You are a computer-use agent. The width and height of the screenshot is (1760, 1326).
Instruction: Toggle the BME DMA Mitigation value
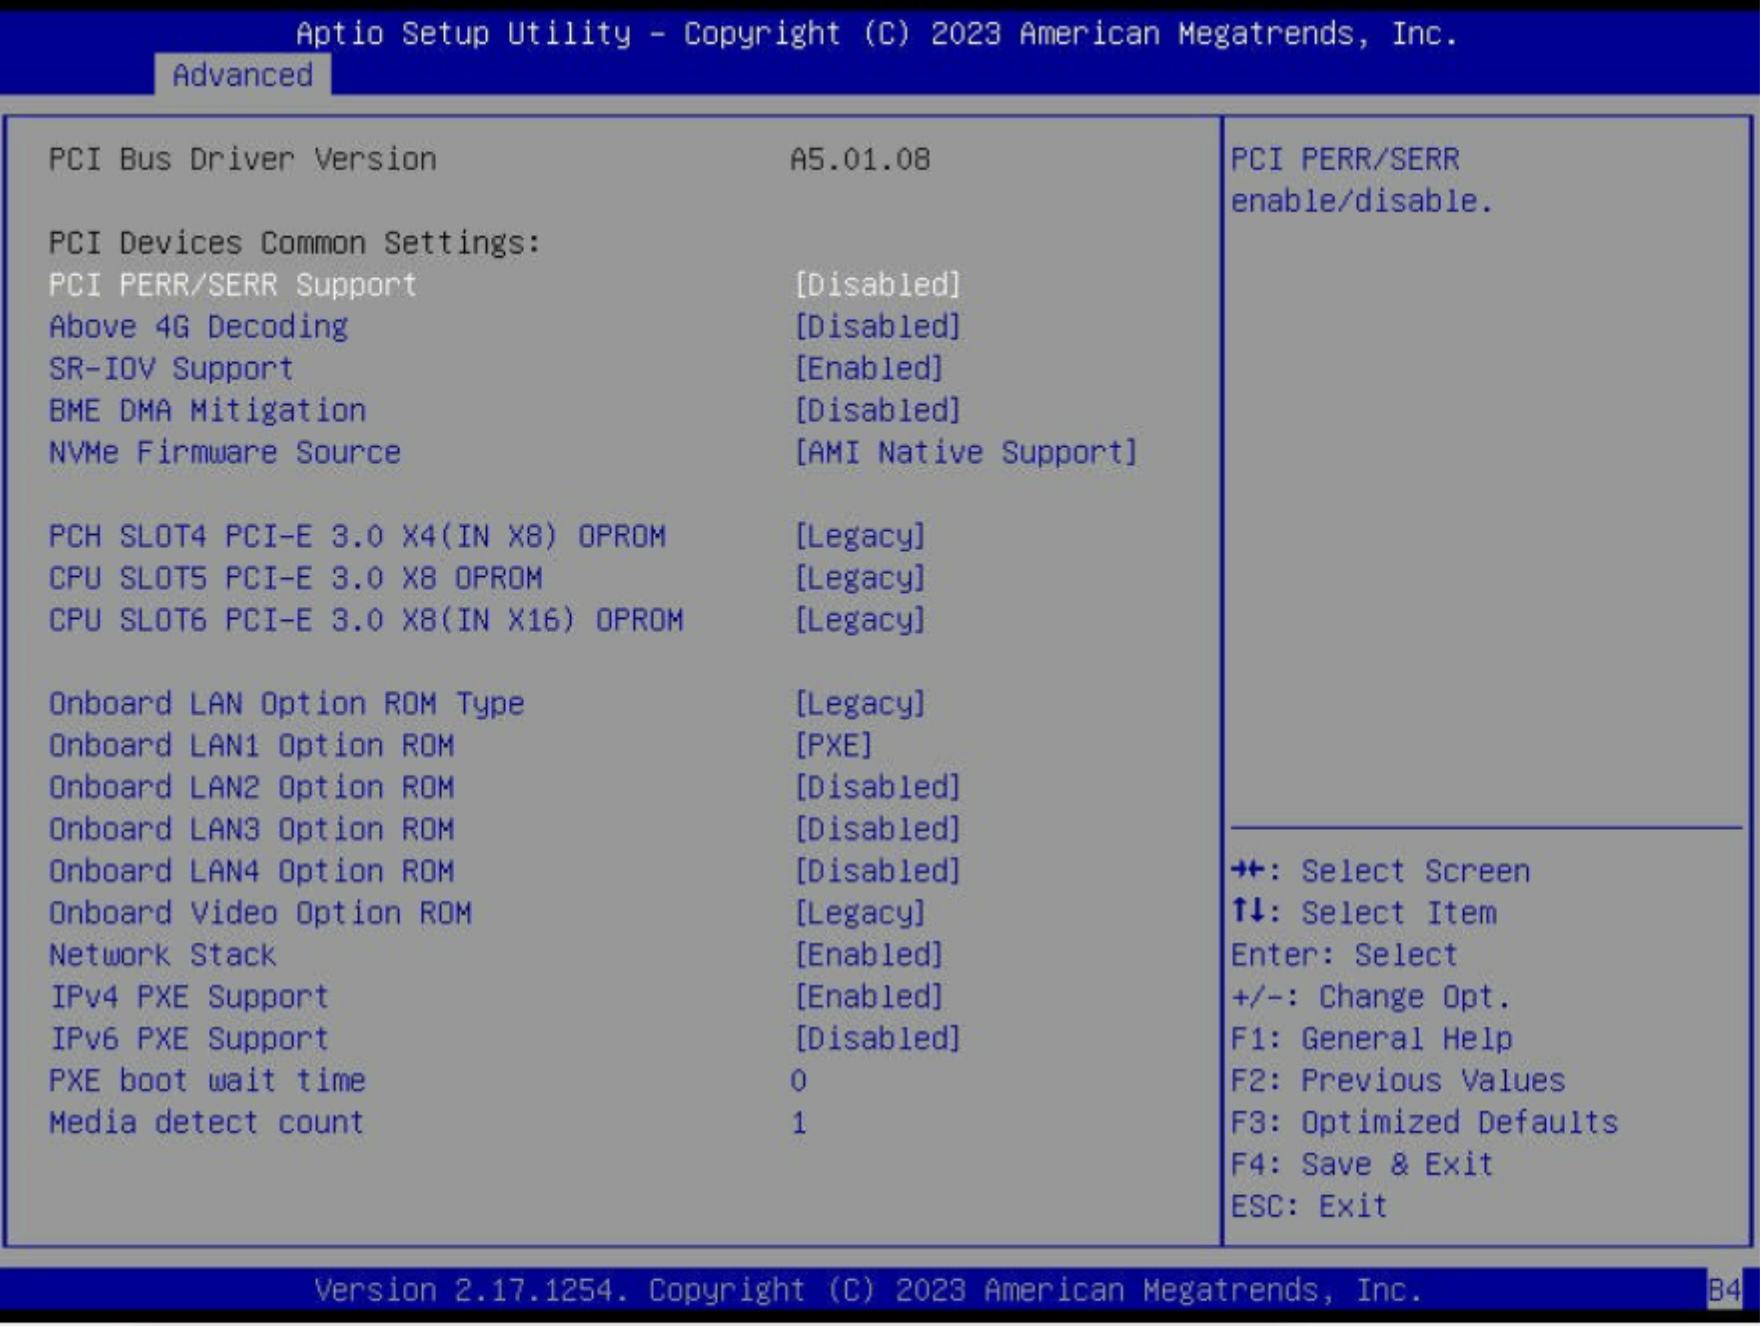click(x=877, y=411)
